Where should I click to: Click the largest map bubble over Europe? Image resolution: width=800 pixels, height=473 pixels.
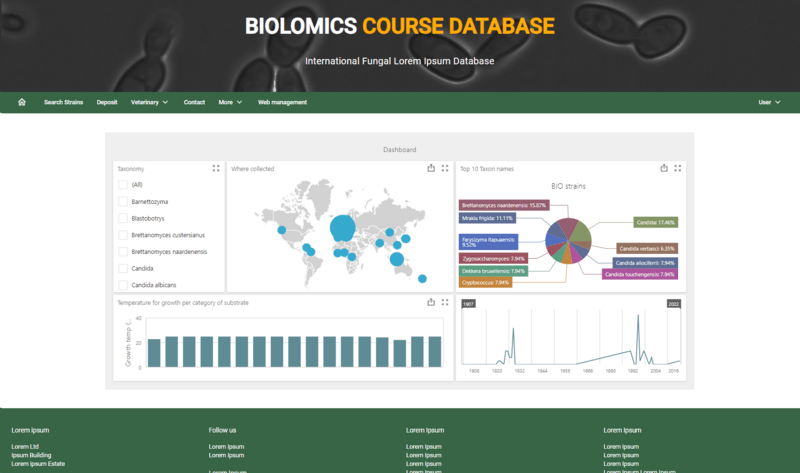342,228
